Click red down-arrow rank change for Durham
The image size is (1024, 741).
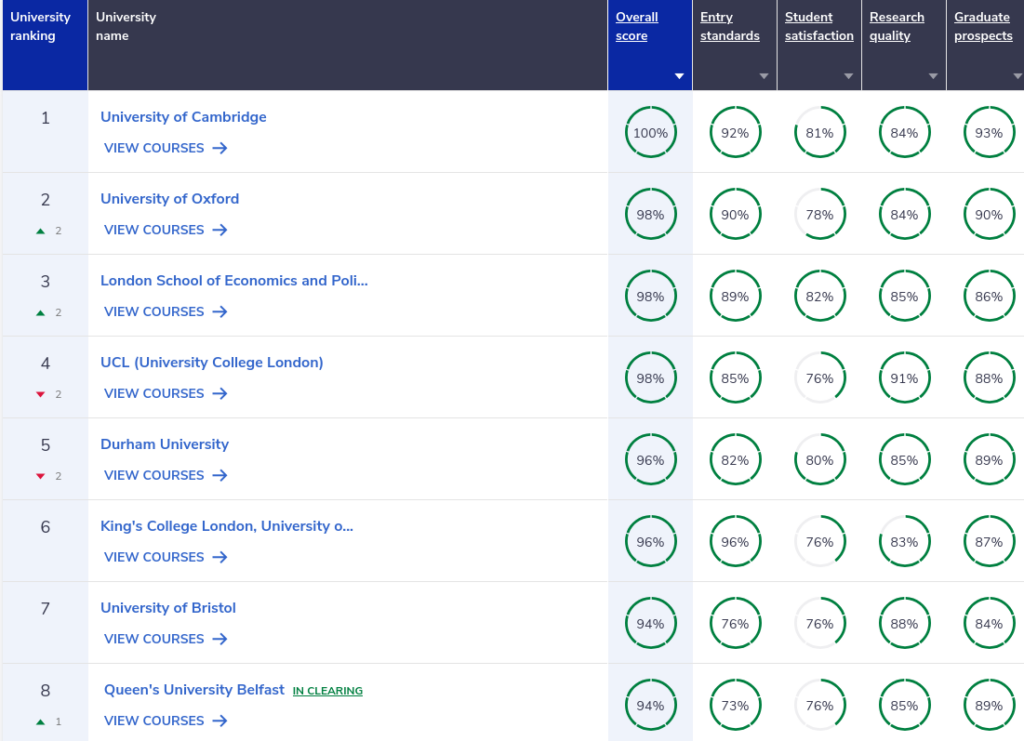[40, 476]
